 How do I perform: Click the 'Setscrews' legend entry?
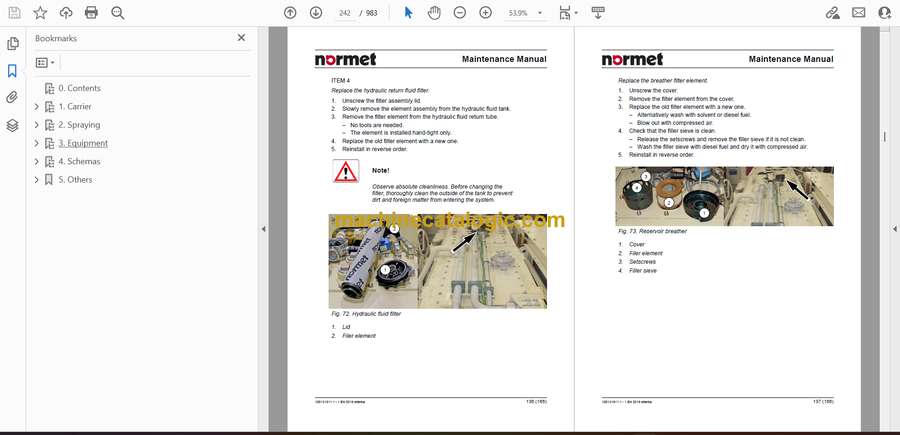(643, 262)
